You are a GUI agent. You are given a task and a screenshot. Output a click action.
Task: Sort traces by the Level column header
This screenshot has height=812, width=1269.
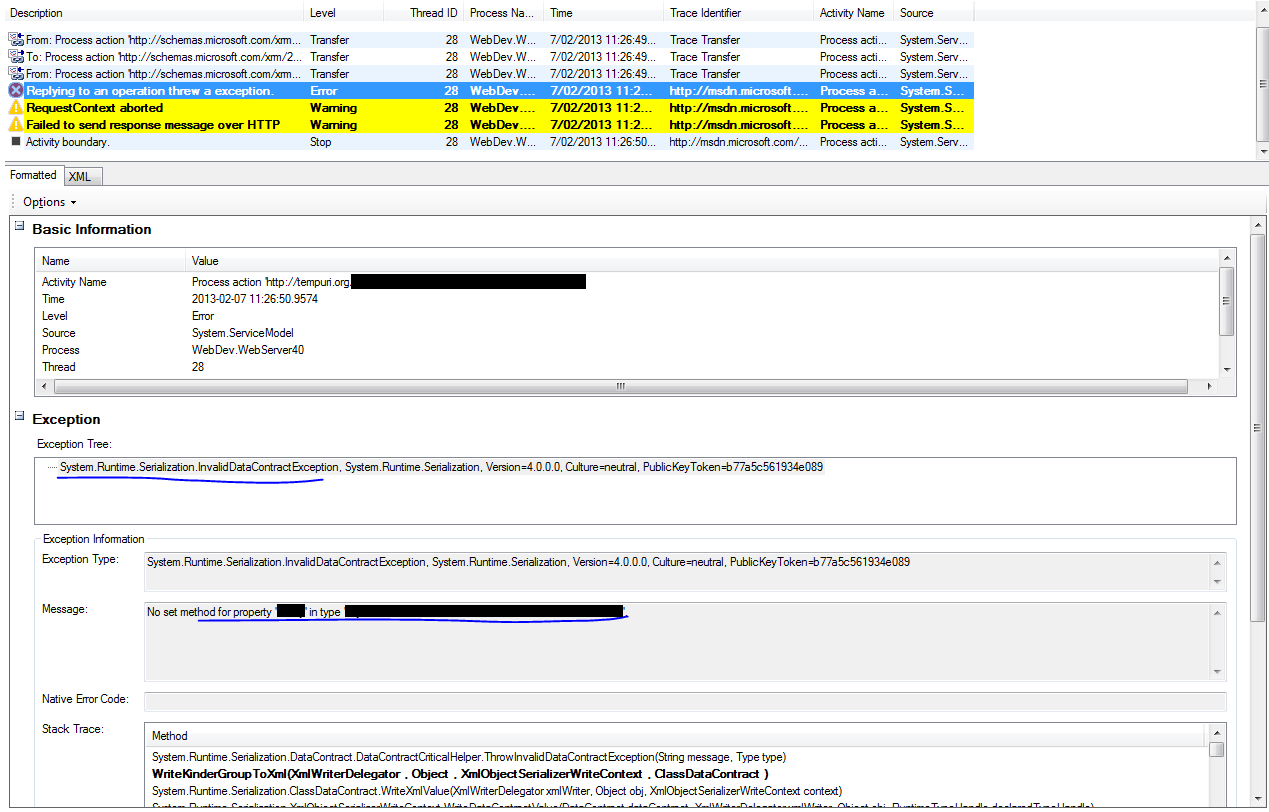pos(342,13)
